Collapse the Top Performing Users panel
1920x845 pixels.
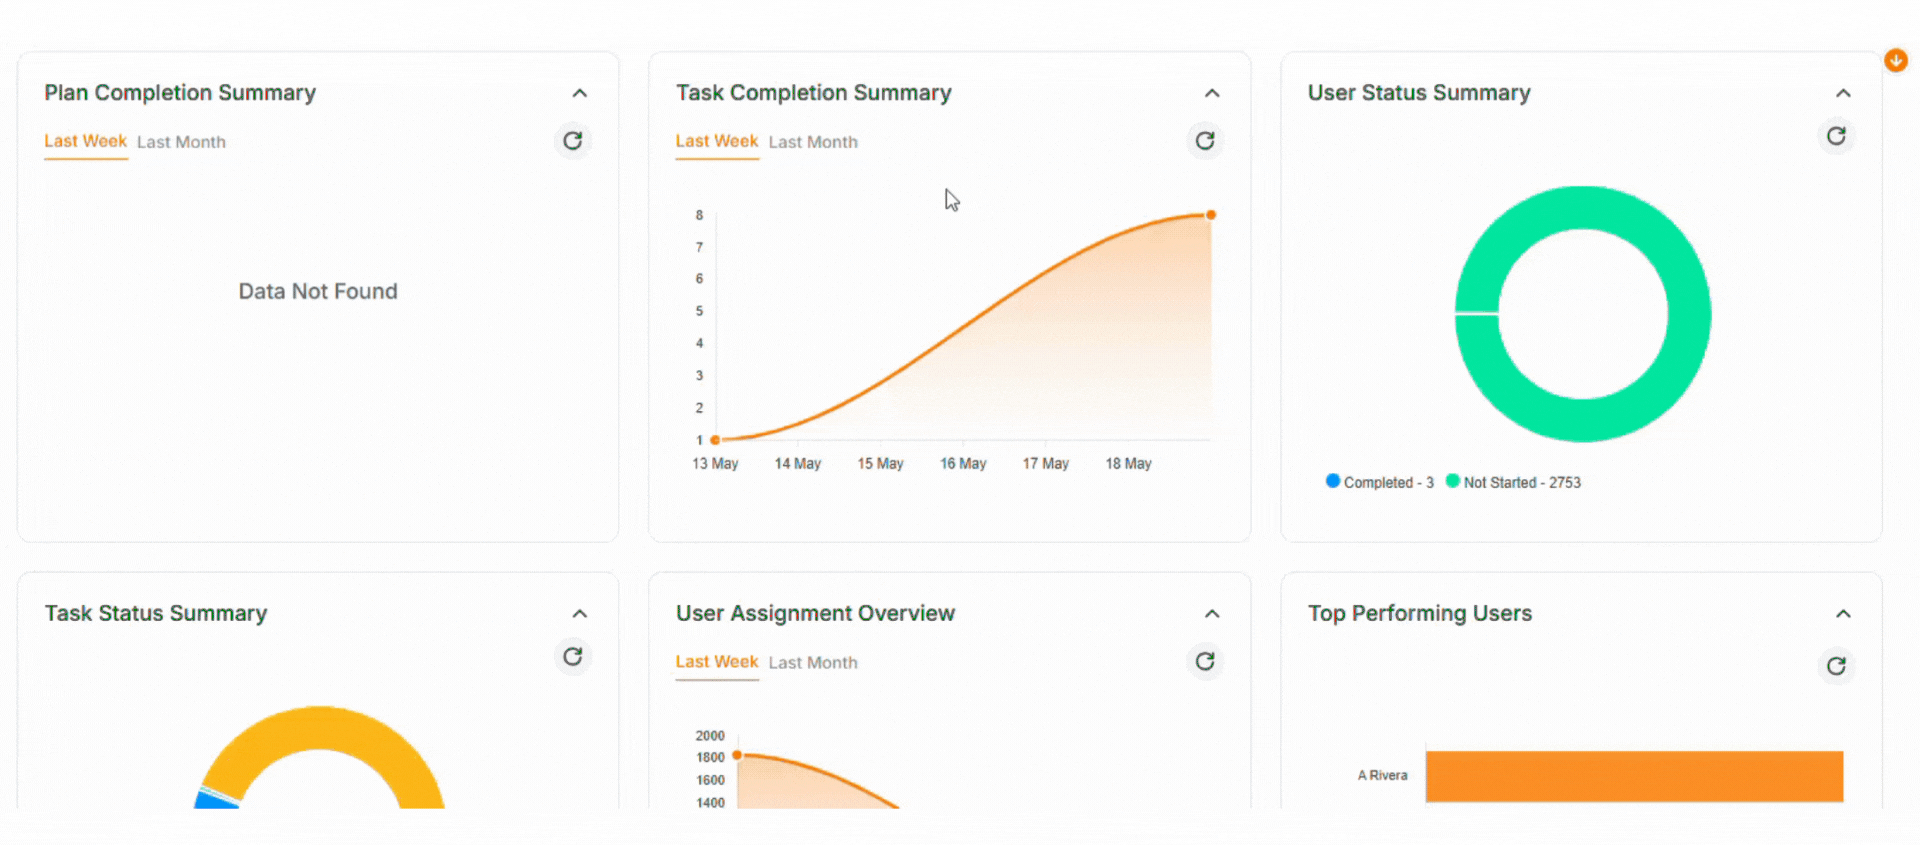click(1842, 614)
